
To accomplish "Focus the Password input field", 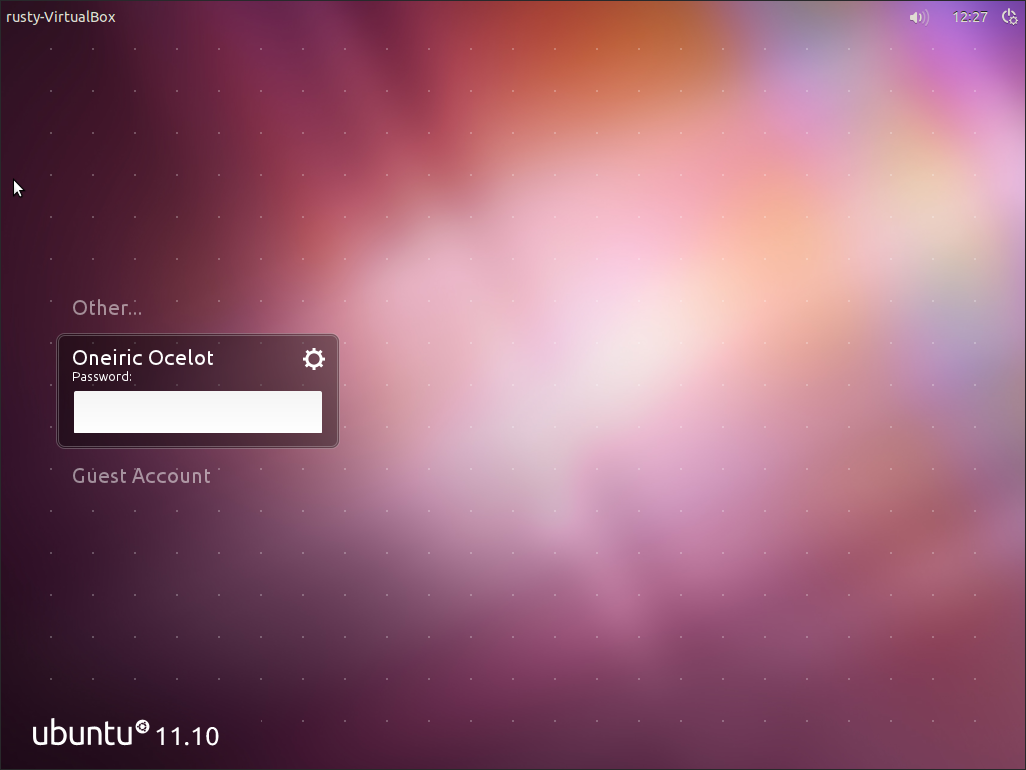I will click(198, 412).
